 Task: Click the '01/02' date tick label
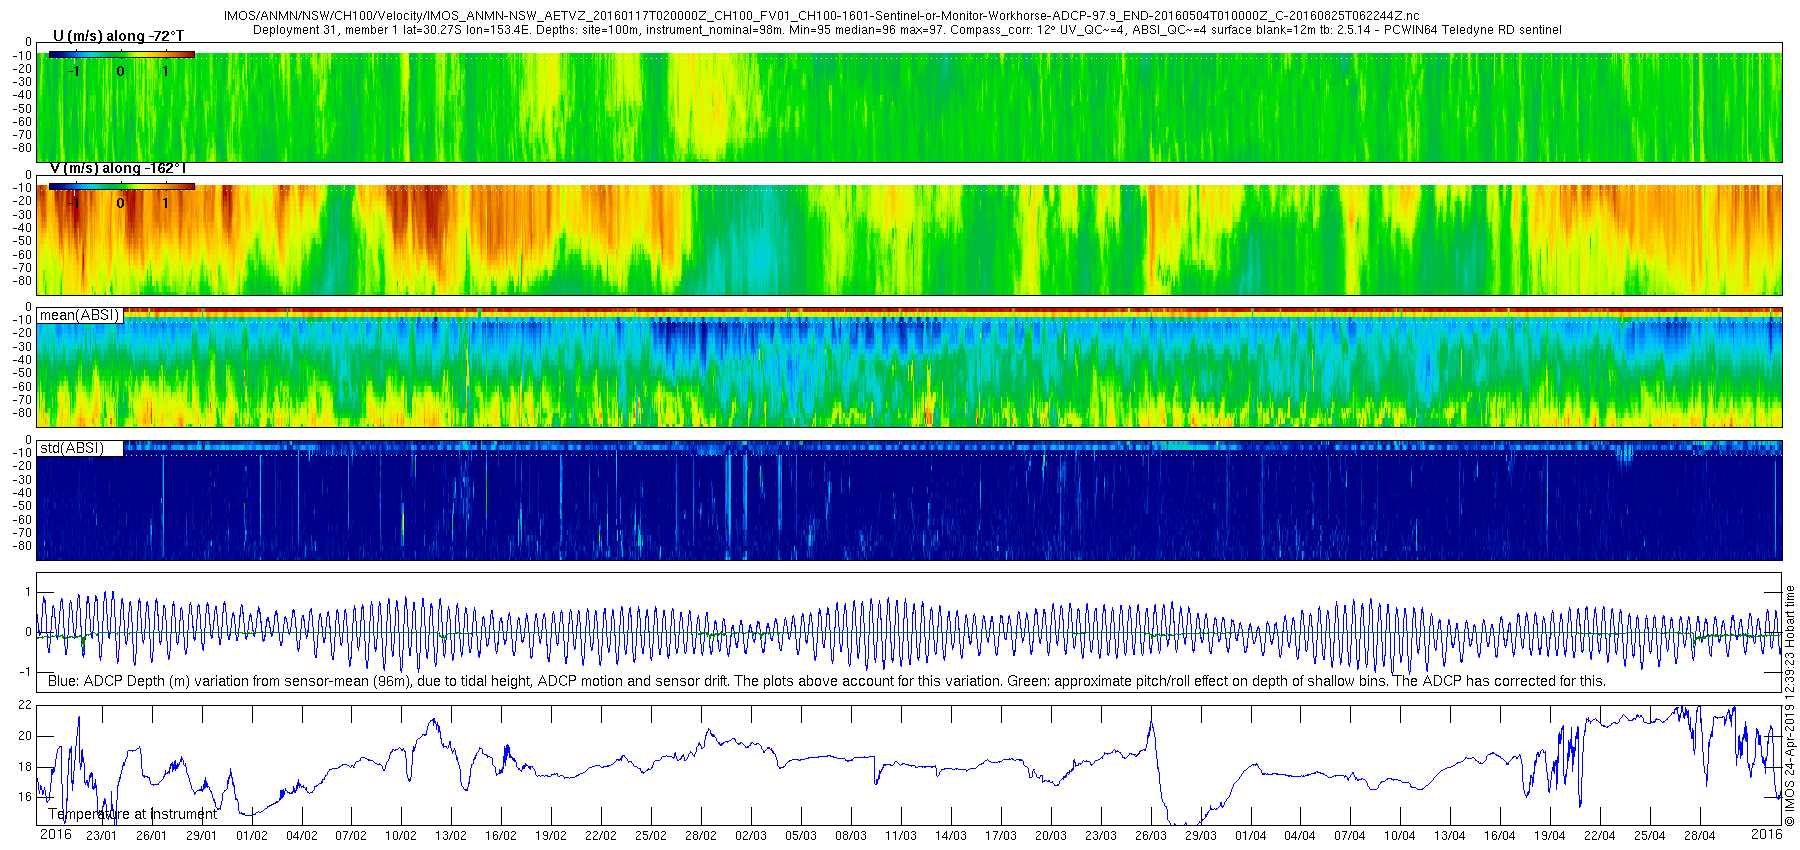click(251, 836)
